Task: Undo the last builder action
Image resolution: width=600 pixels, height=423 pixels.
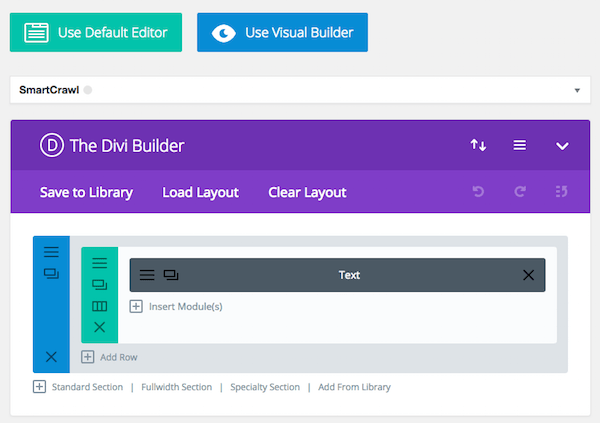Action: tap(478, 191)
